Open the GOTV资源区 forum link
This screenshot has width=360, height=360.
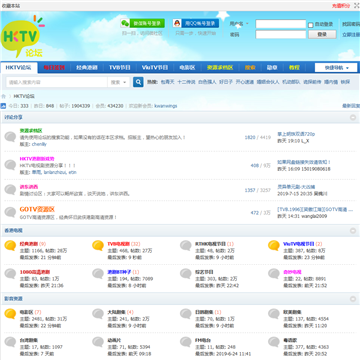coord(37,209)
